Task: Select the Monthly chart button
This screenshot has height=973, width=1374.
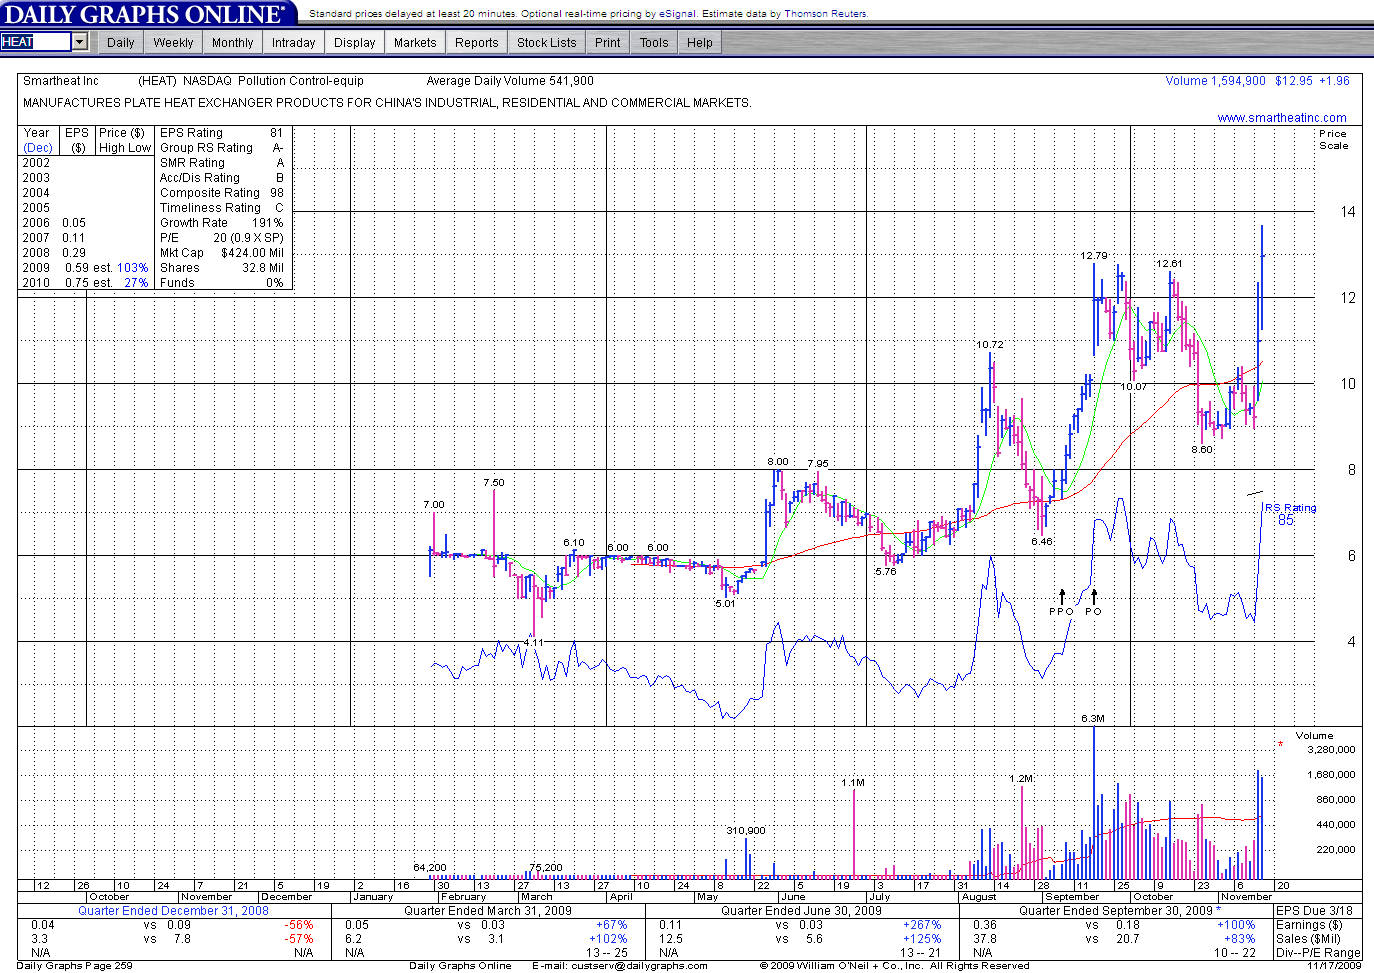Action: [232, 43]
